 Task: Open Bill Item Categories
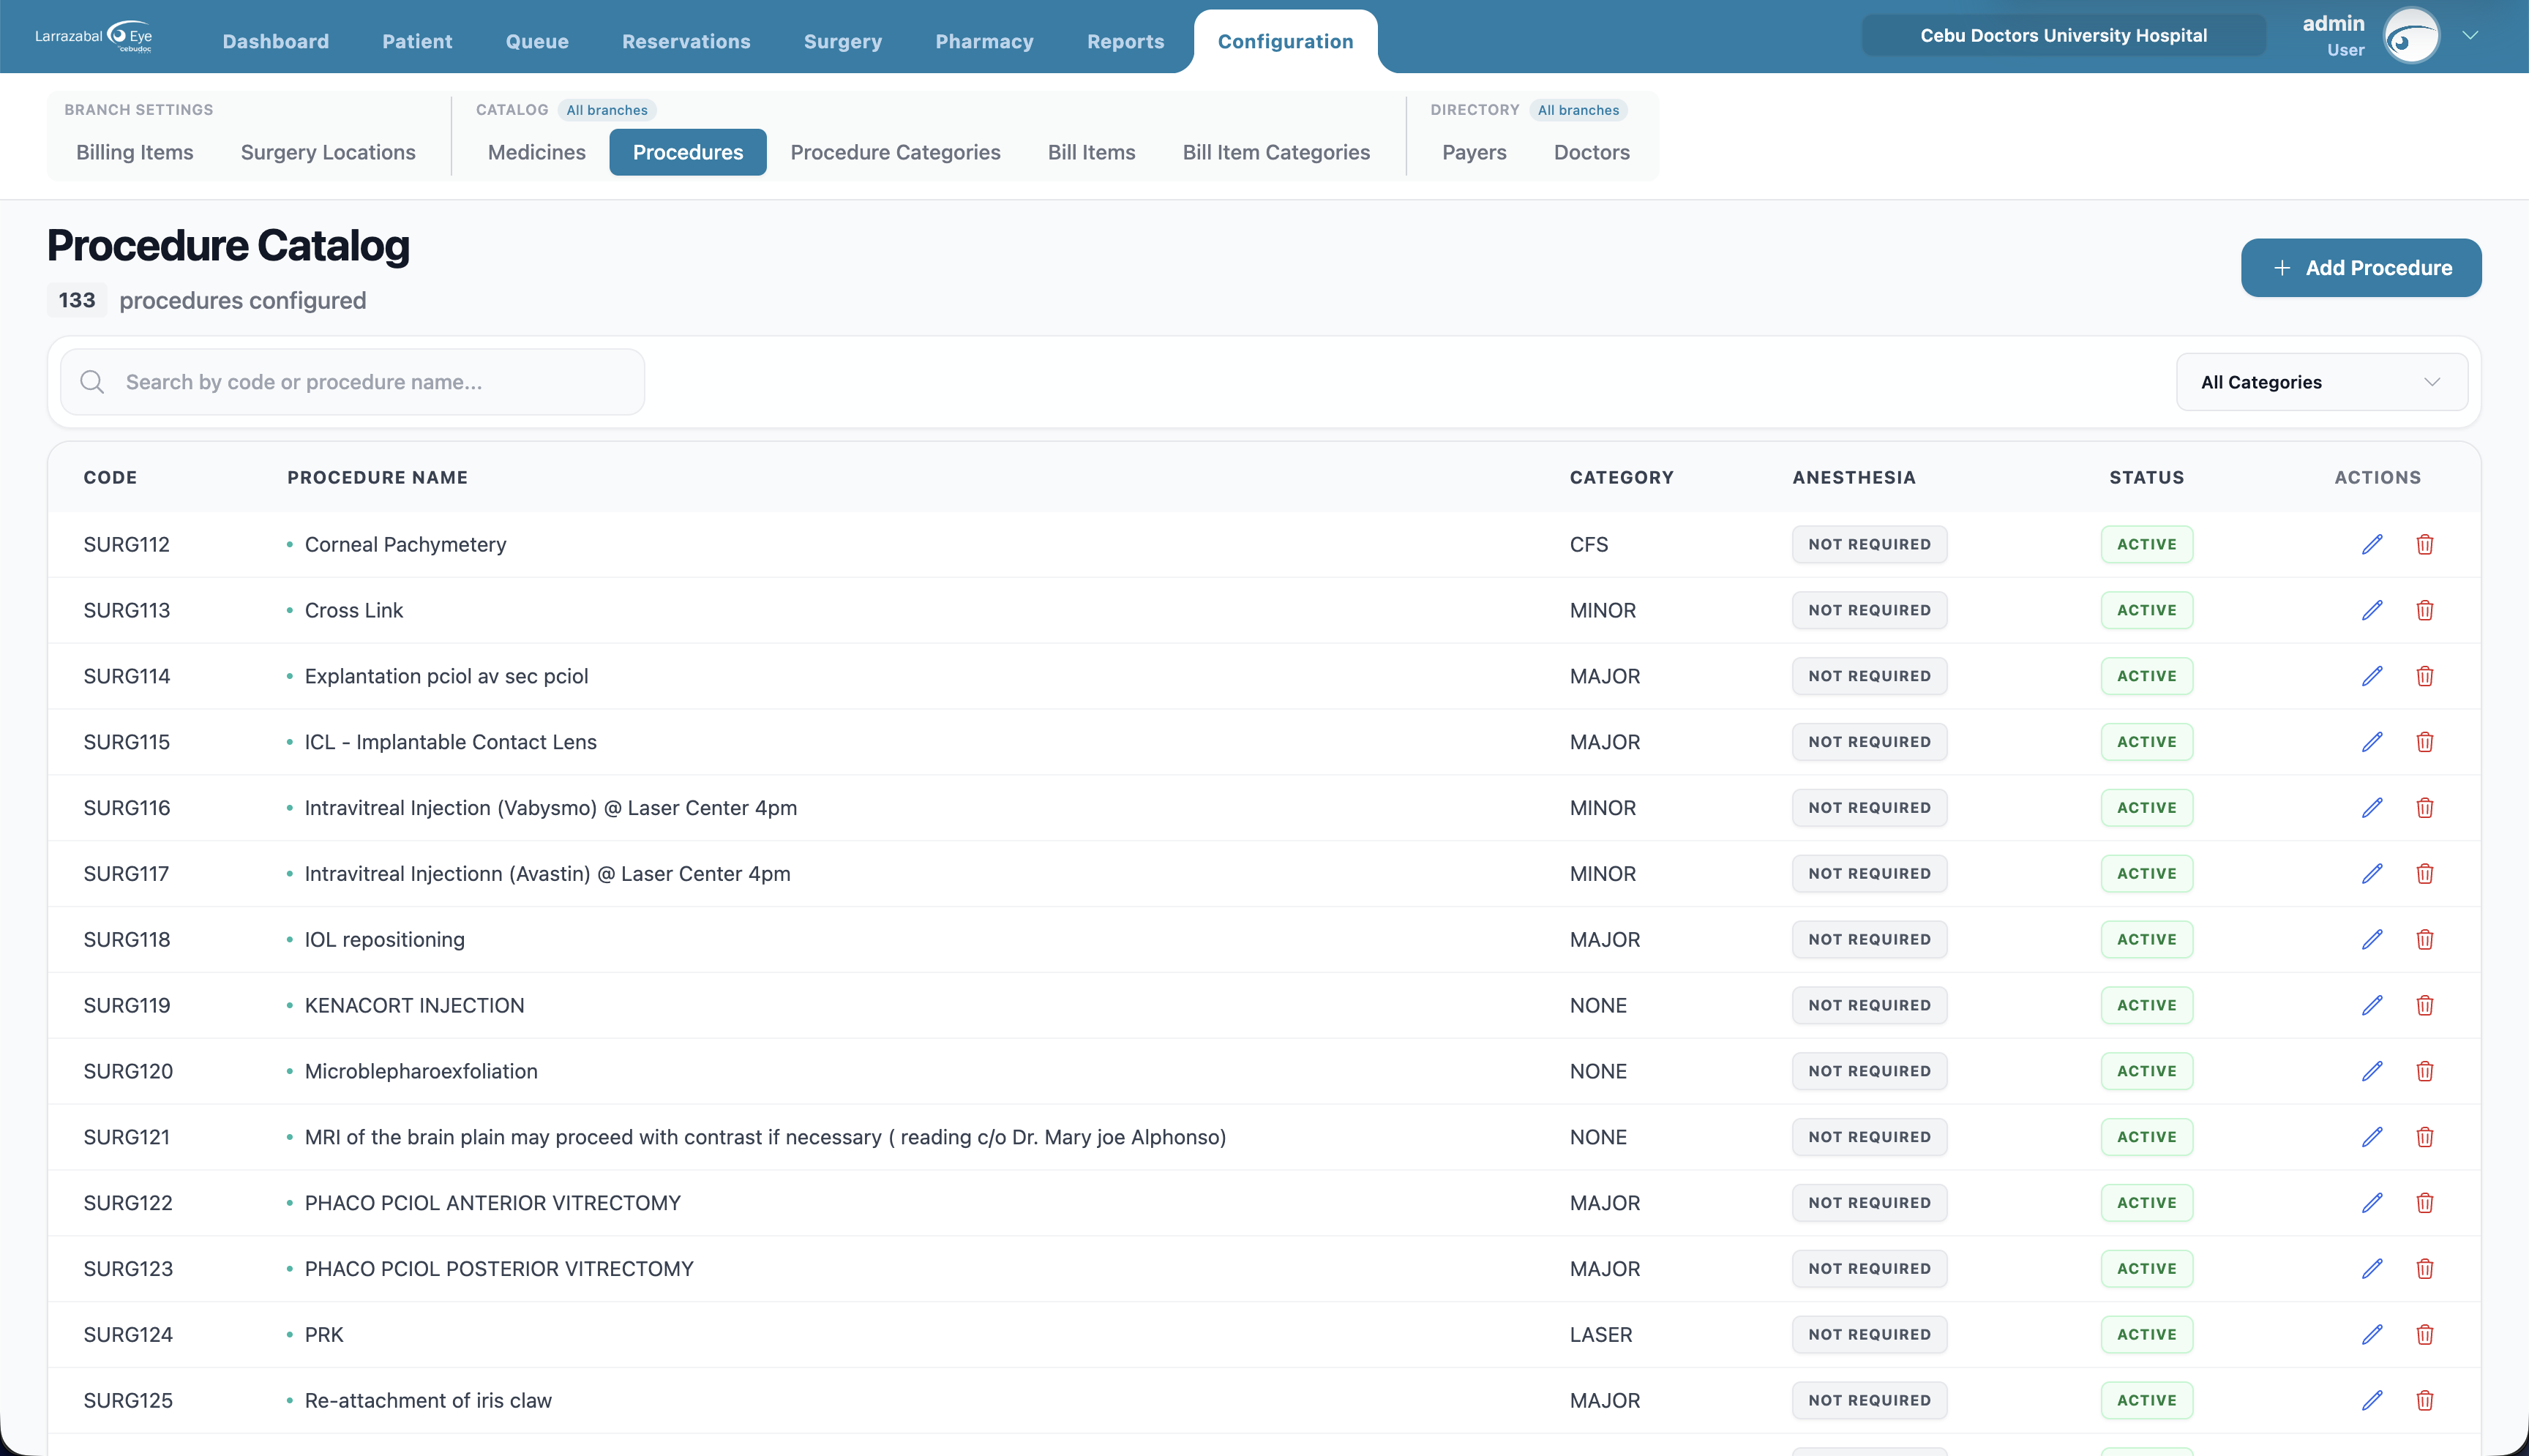click(x=1276, y=152)
